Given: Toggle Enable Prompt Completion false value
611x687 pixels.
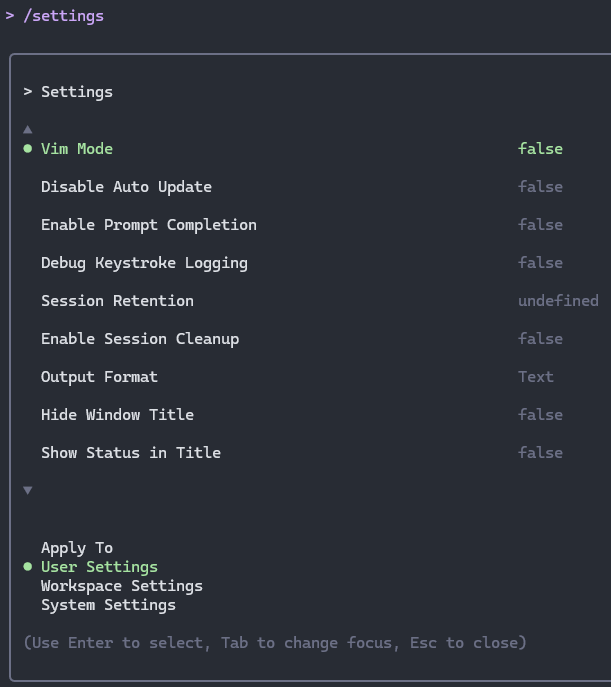Looking at the screenshot, I should [x=540, y=225].
